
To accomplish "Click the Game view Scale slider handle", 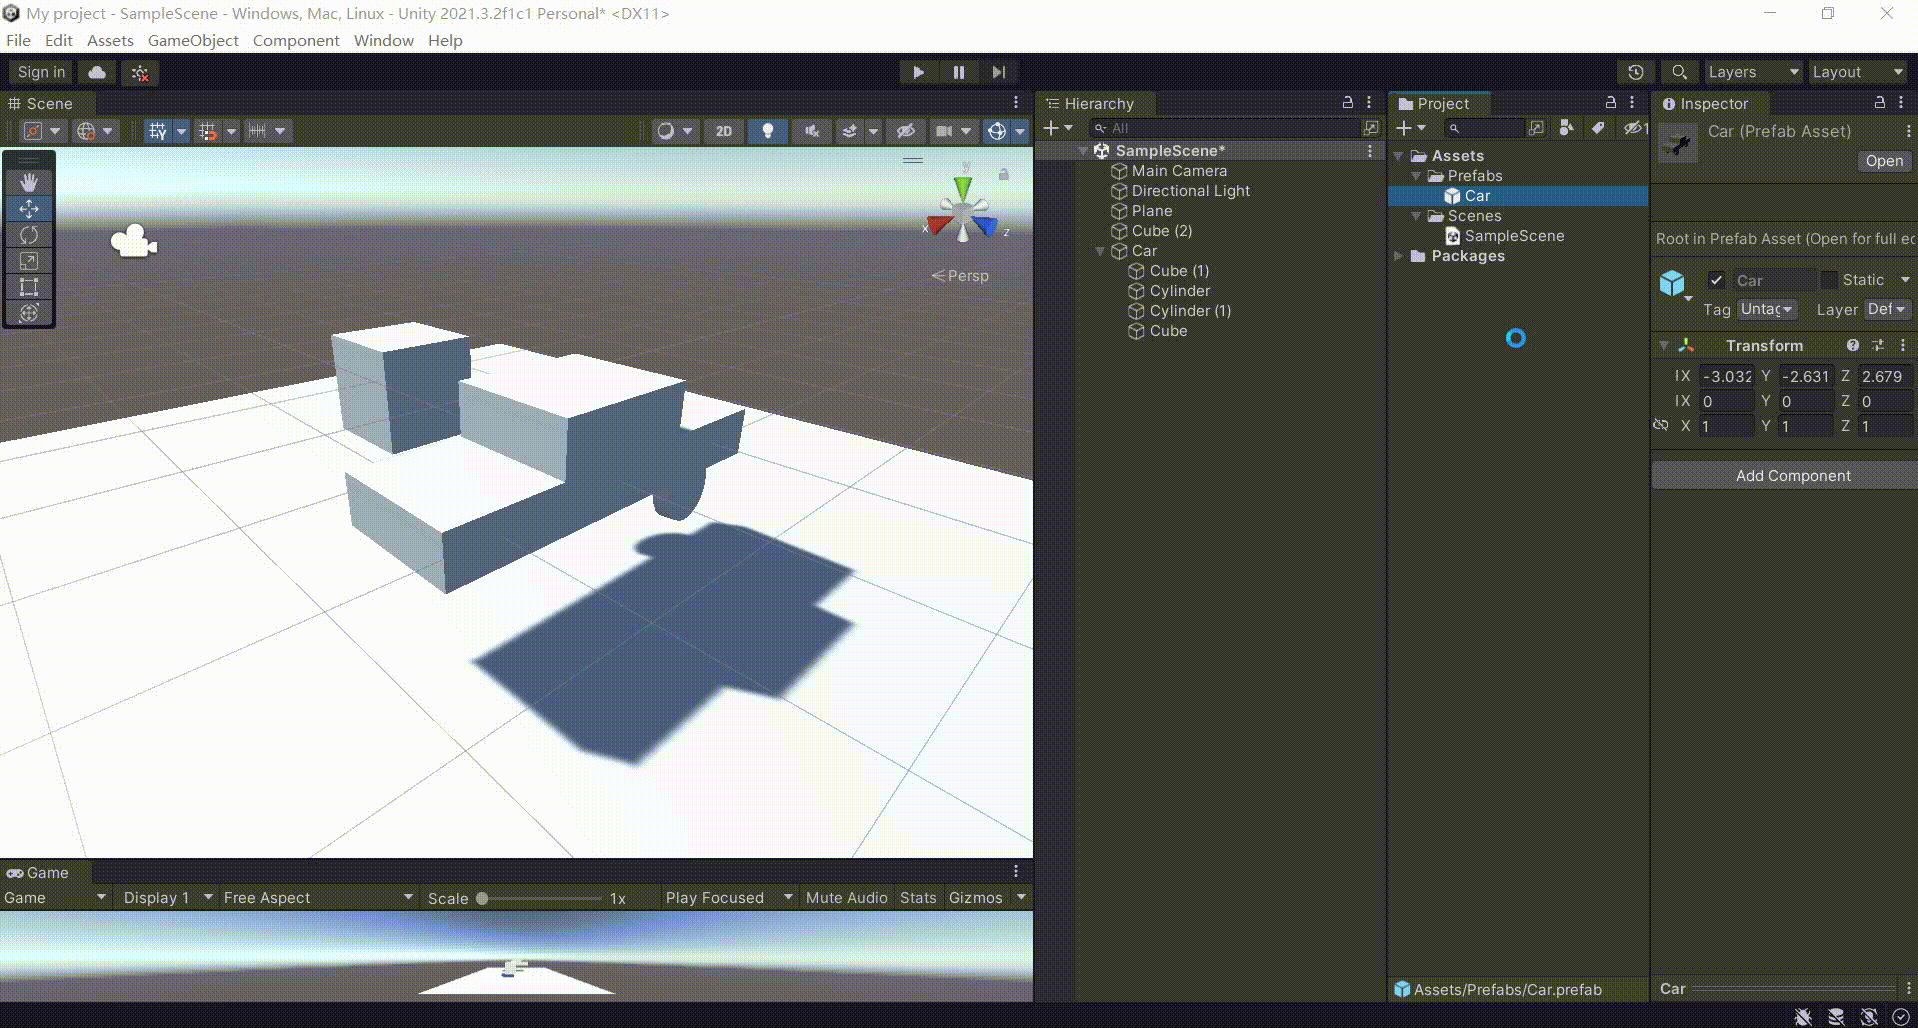I will pos(482,898).
